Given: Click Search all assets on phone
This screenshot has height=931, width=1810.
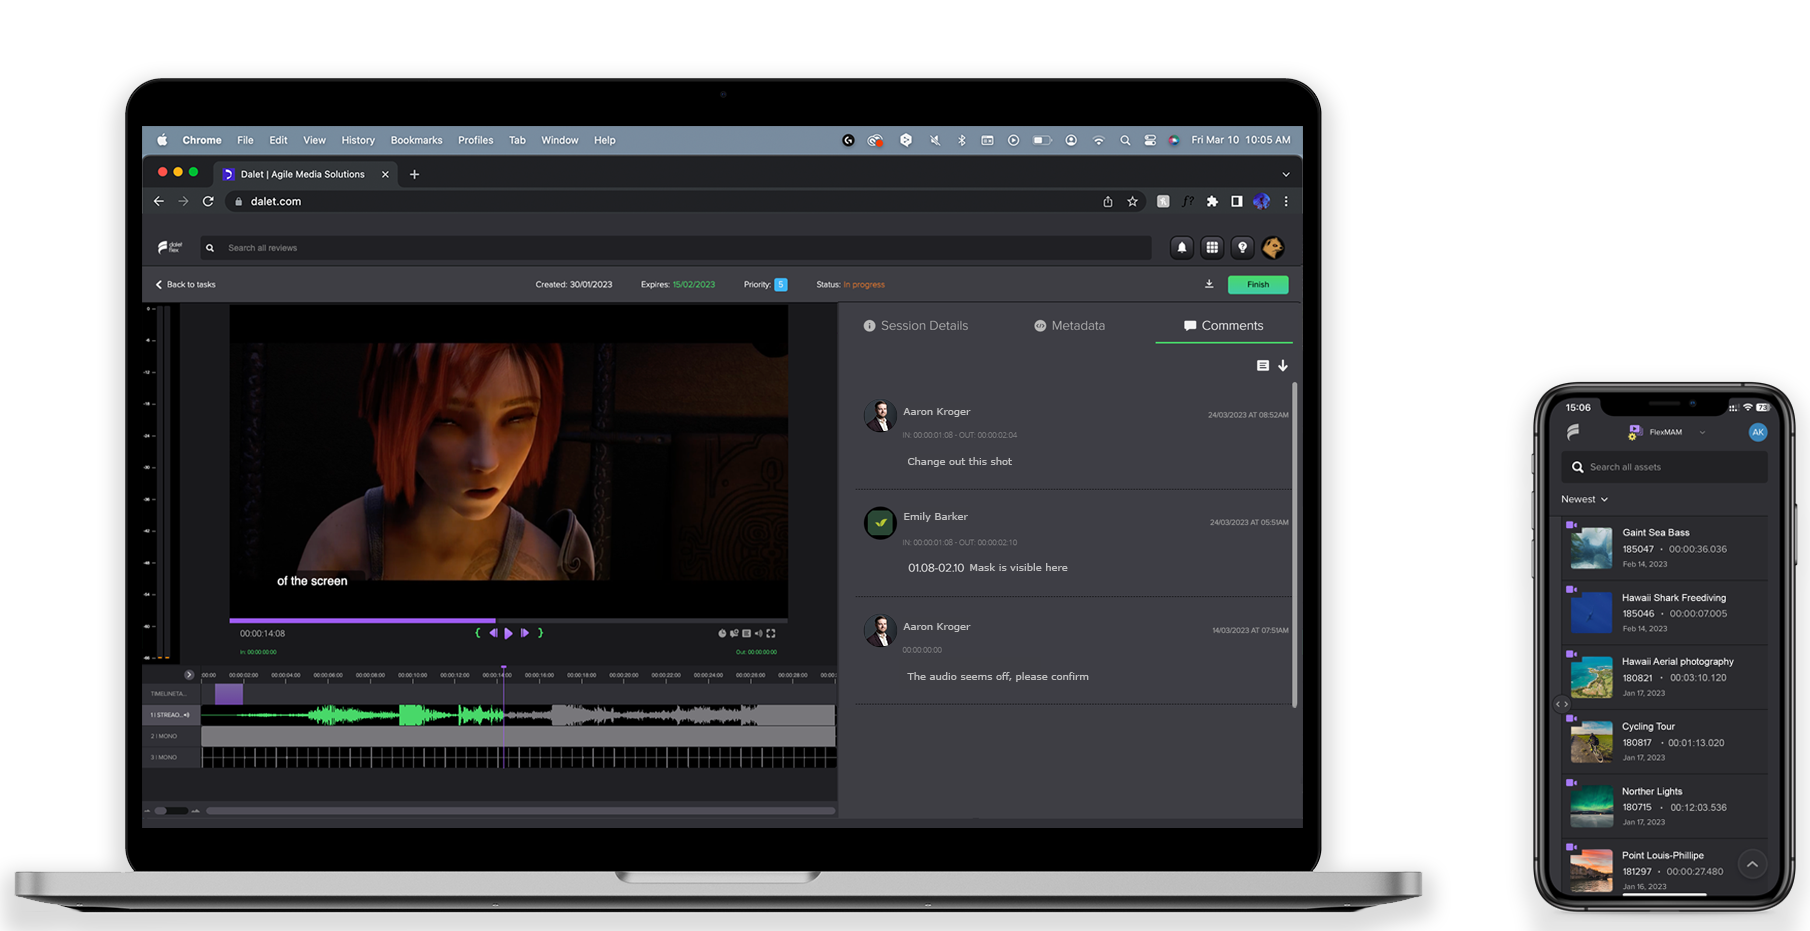Looking at the screenshot, I should pos(1664,467).
